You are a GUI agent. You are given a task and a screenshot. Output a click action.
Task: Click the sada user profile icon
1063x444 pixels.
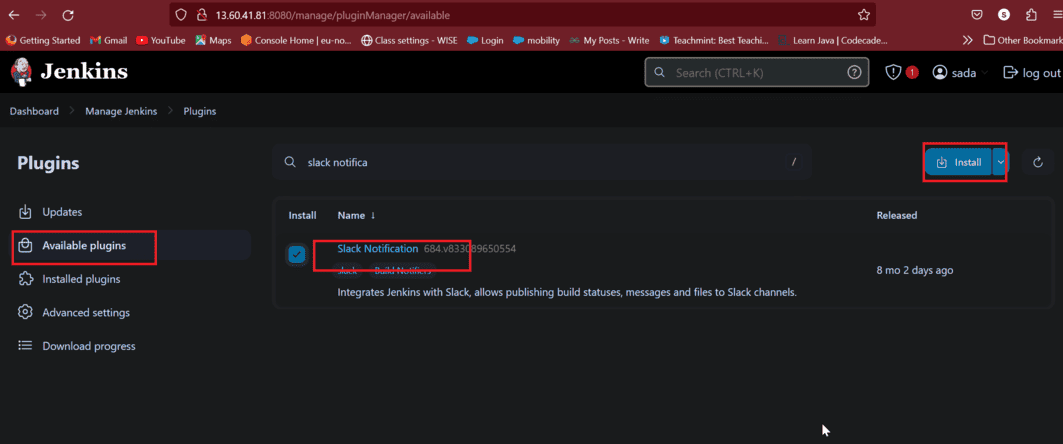(x=940, y=73)
